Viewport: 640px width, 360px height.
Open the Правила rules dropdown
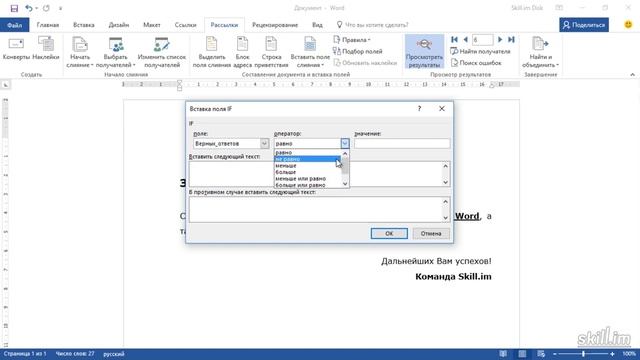352,40
